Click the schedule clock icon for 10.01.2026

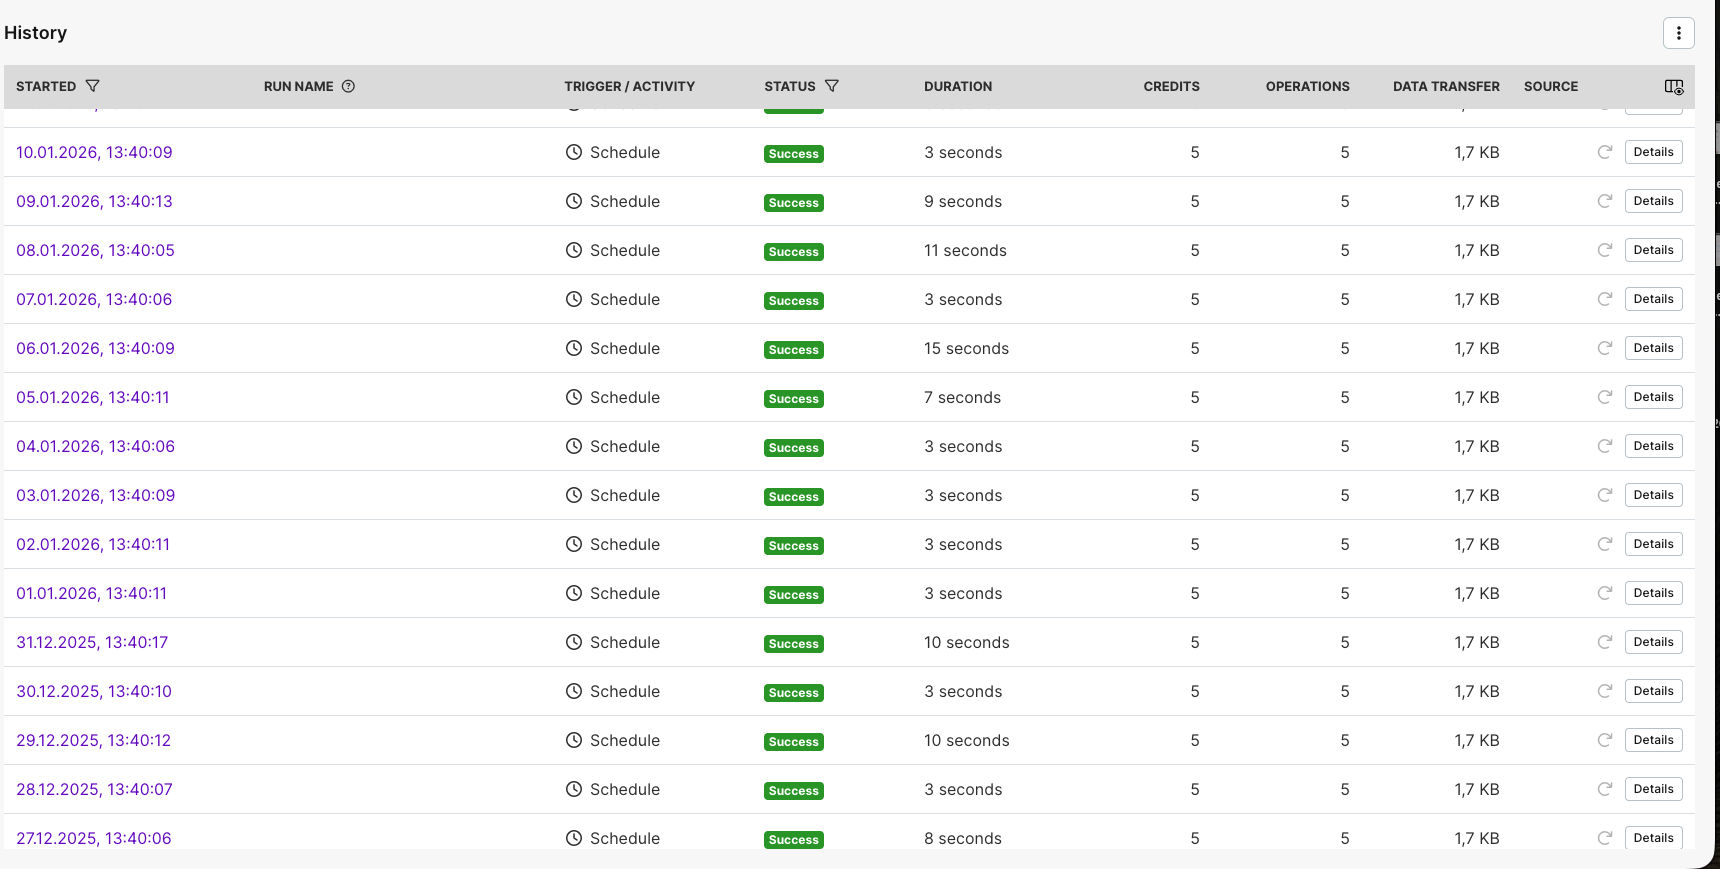click(x=574, y=152)
